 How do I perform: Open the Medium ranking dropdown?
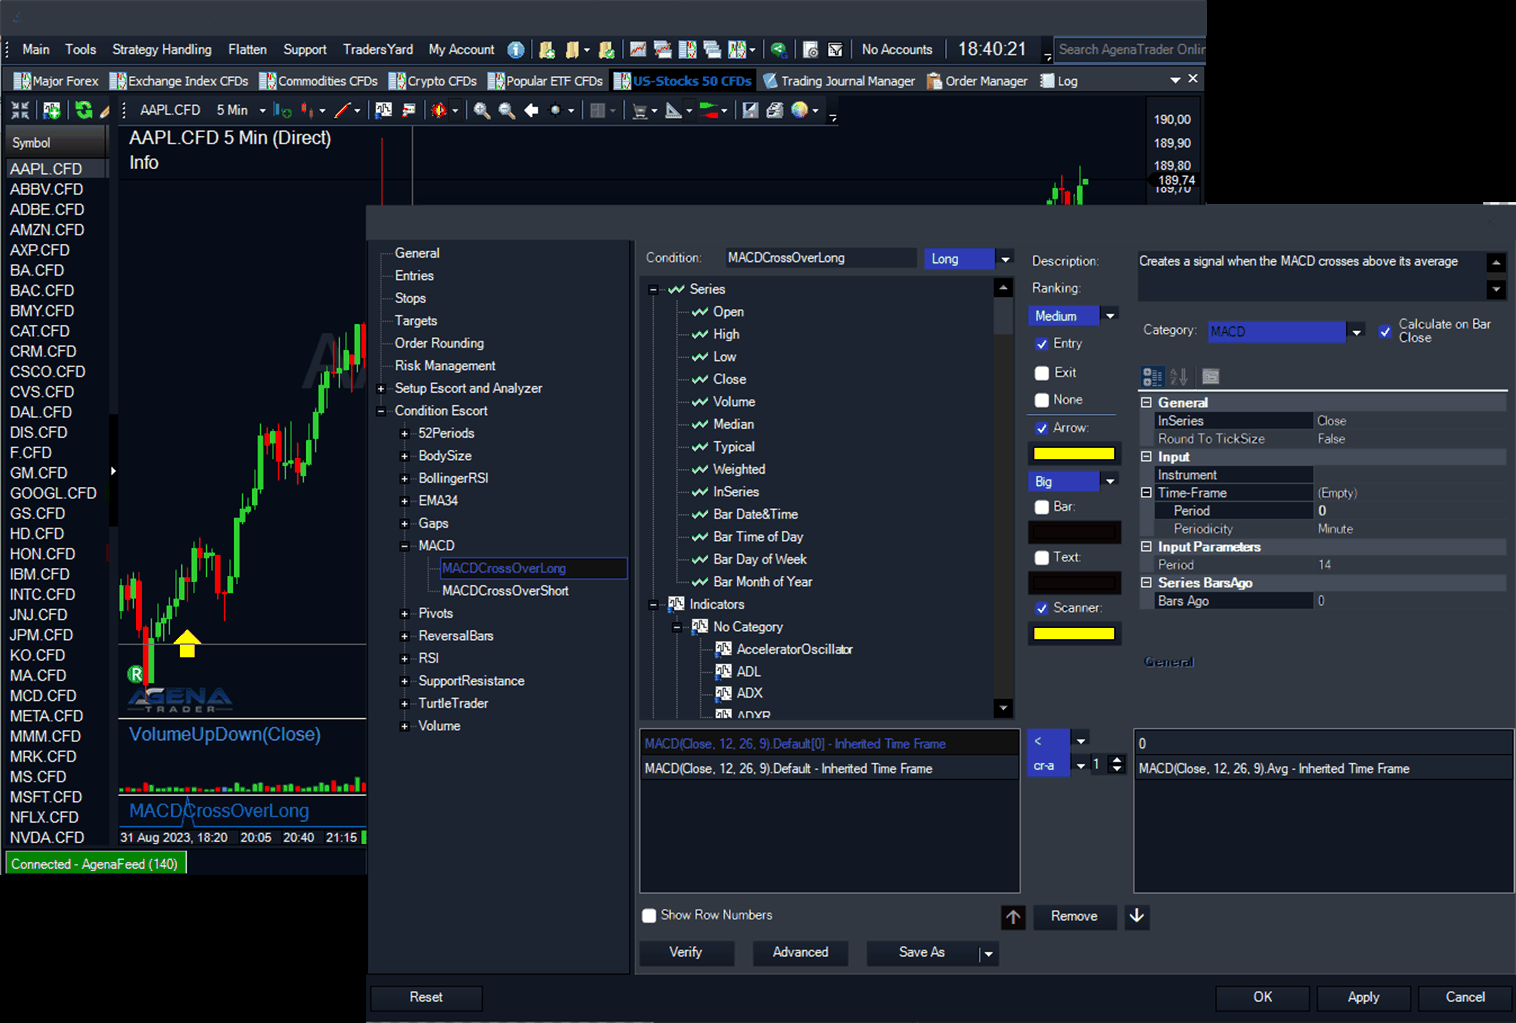click(1110, 316)
